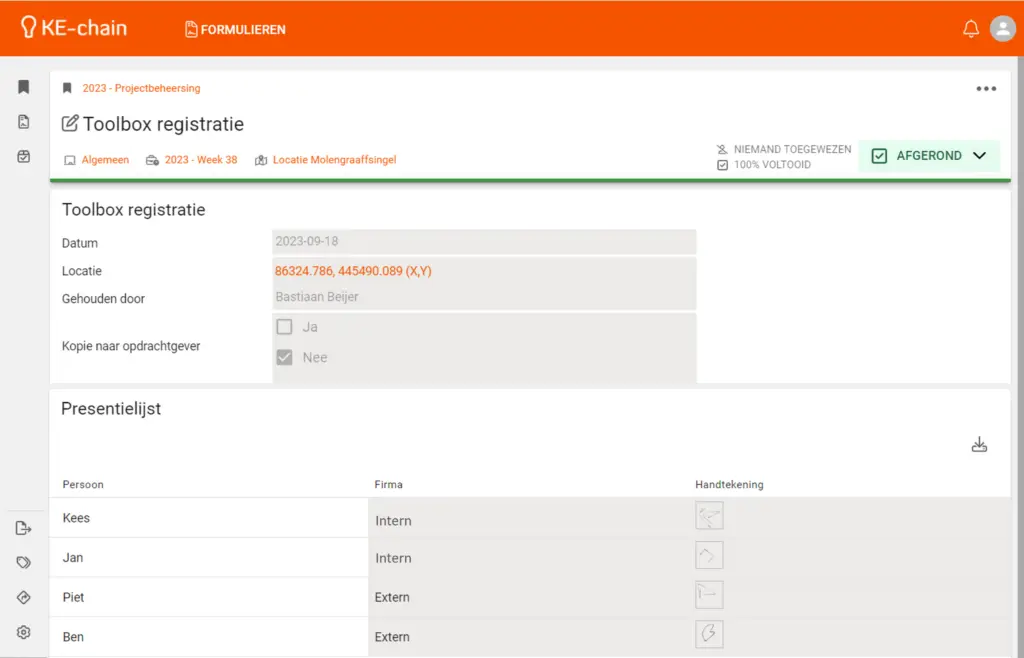The width and height of the screenshot is (1024, 658).
Task: Click the Algemeen link
Action: point(105,160)
